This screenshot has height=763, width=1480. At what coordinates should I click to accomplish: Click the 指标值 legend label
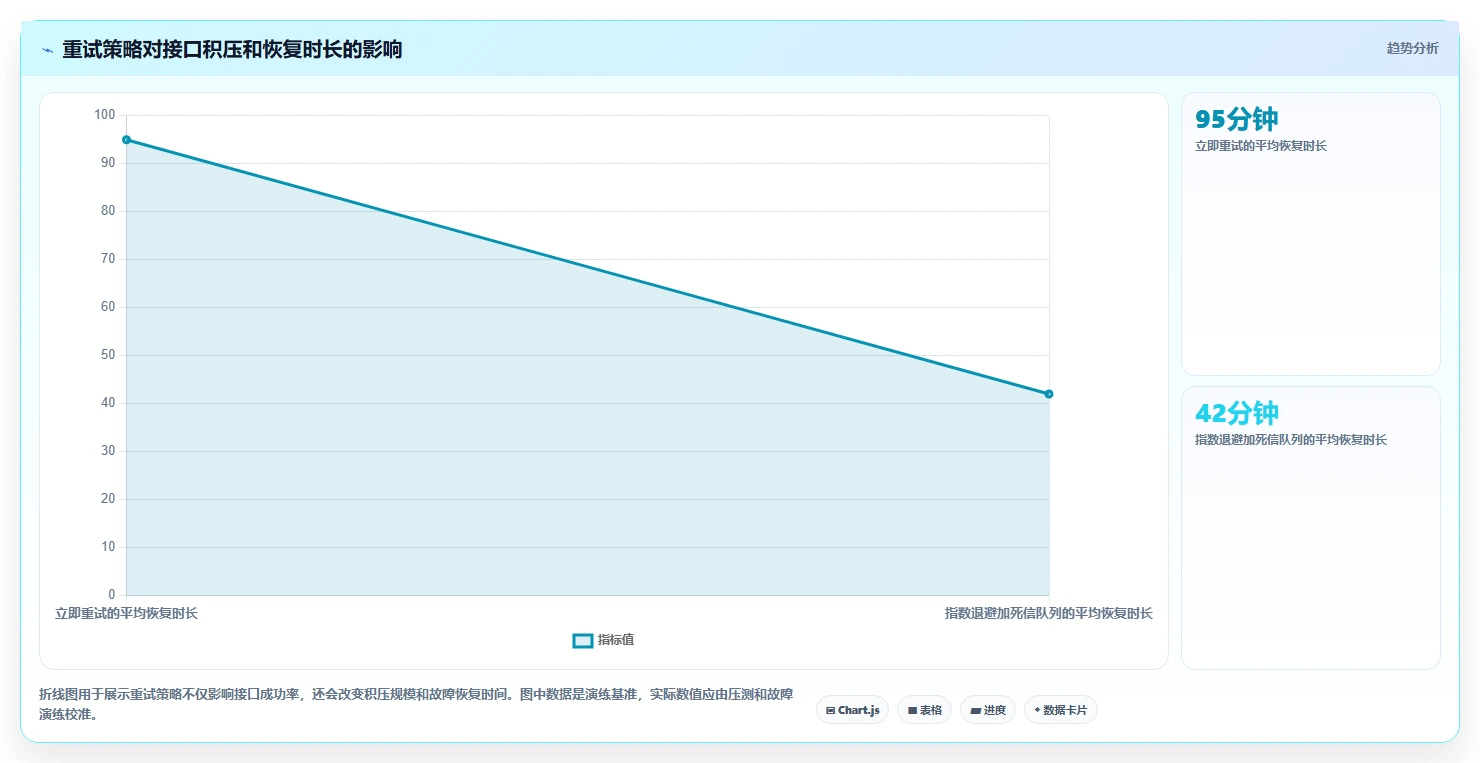coord(616,640)
